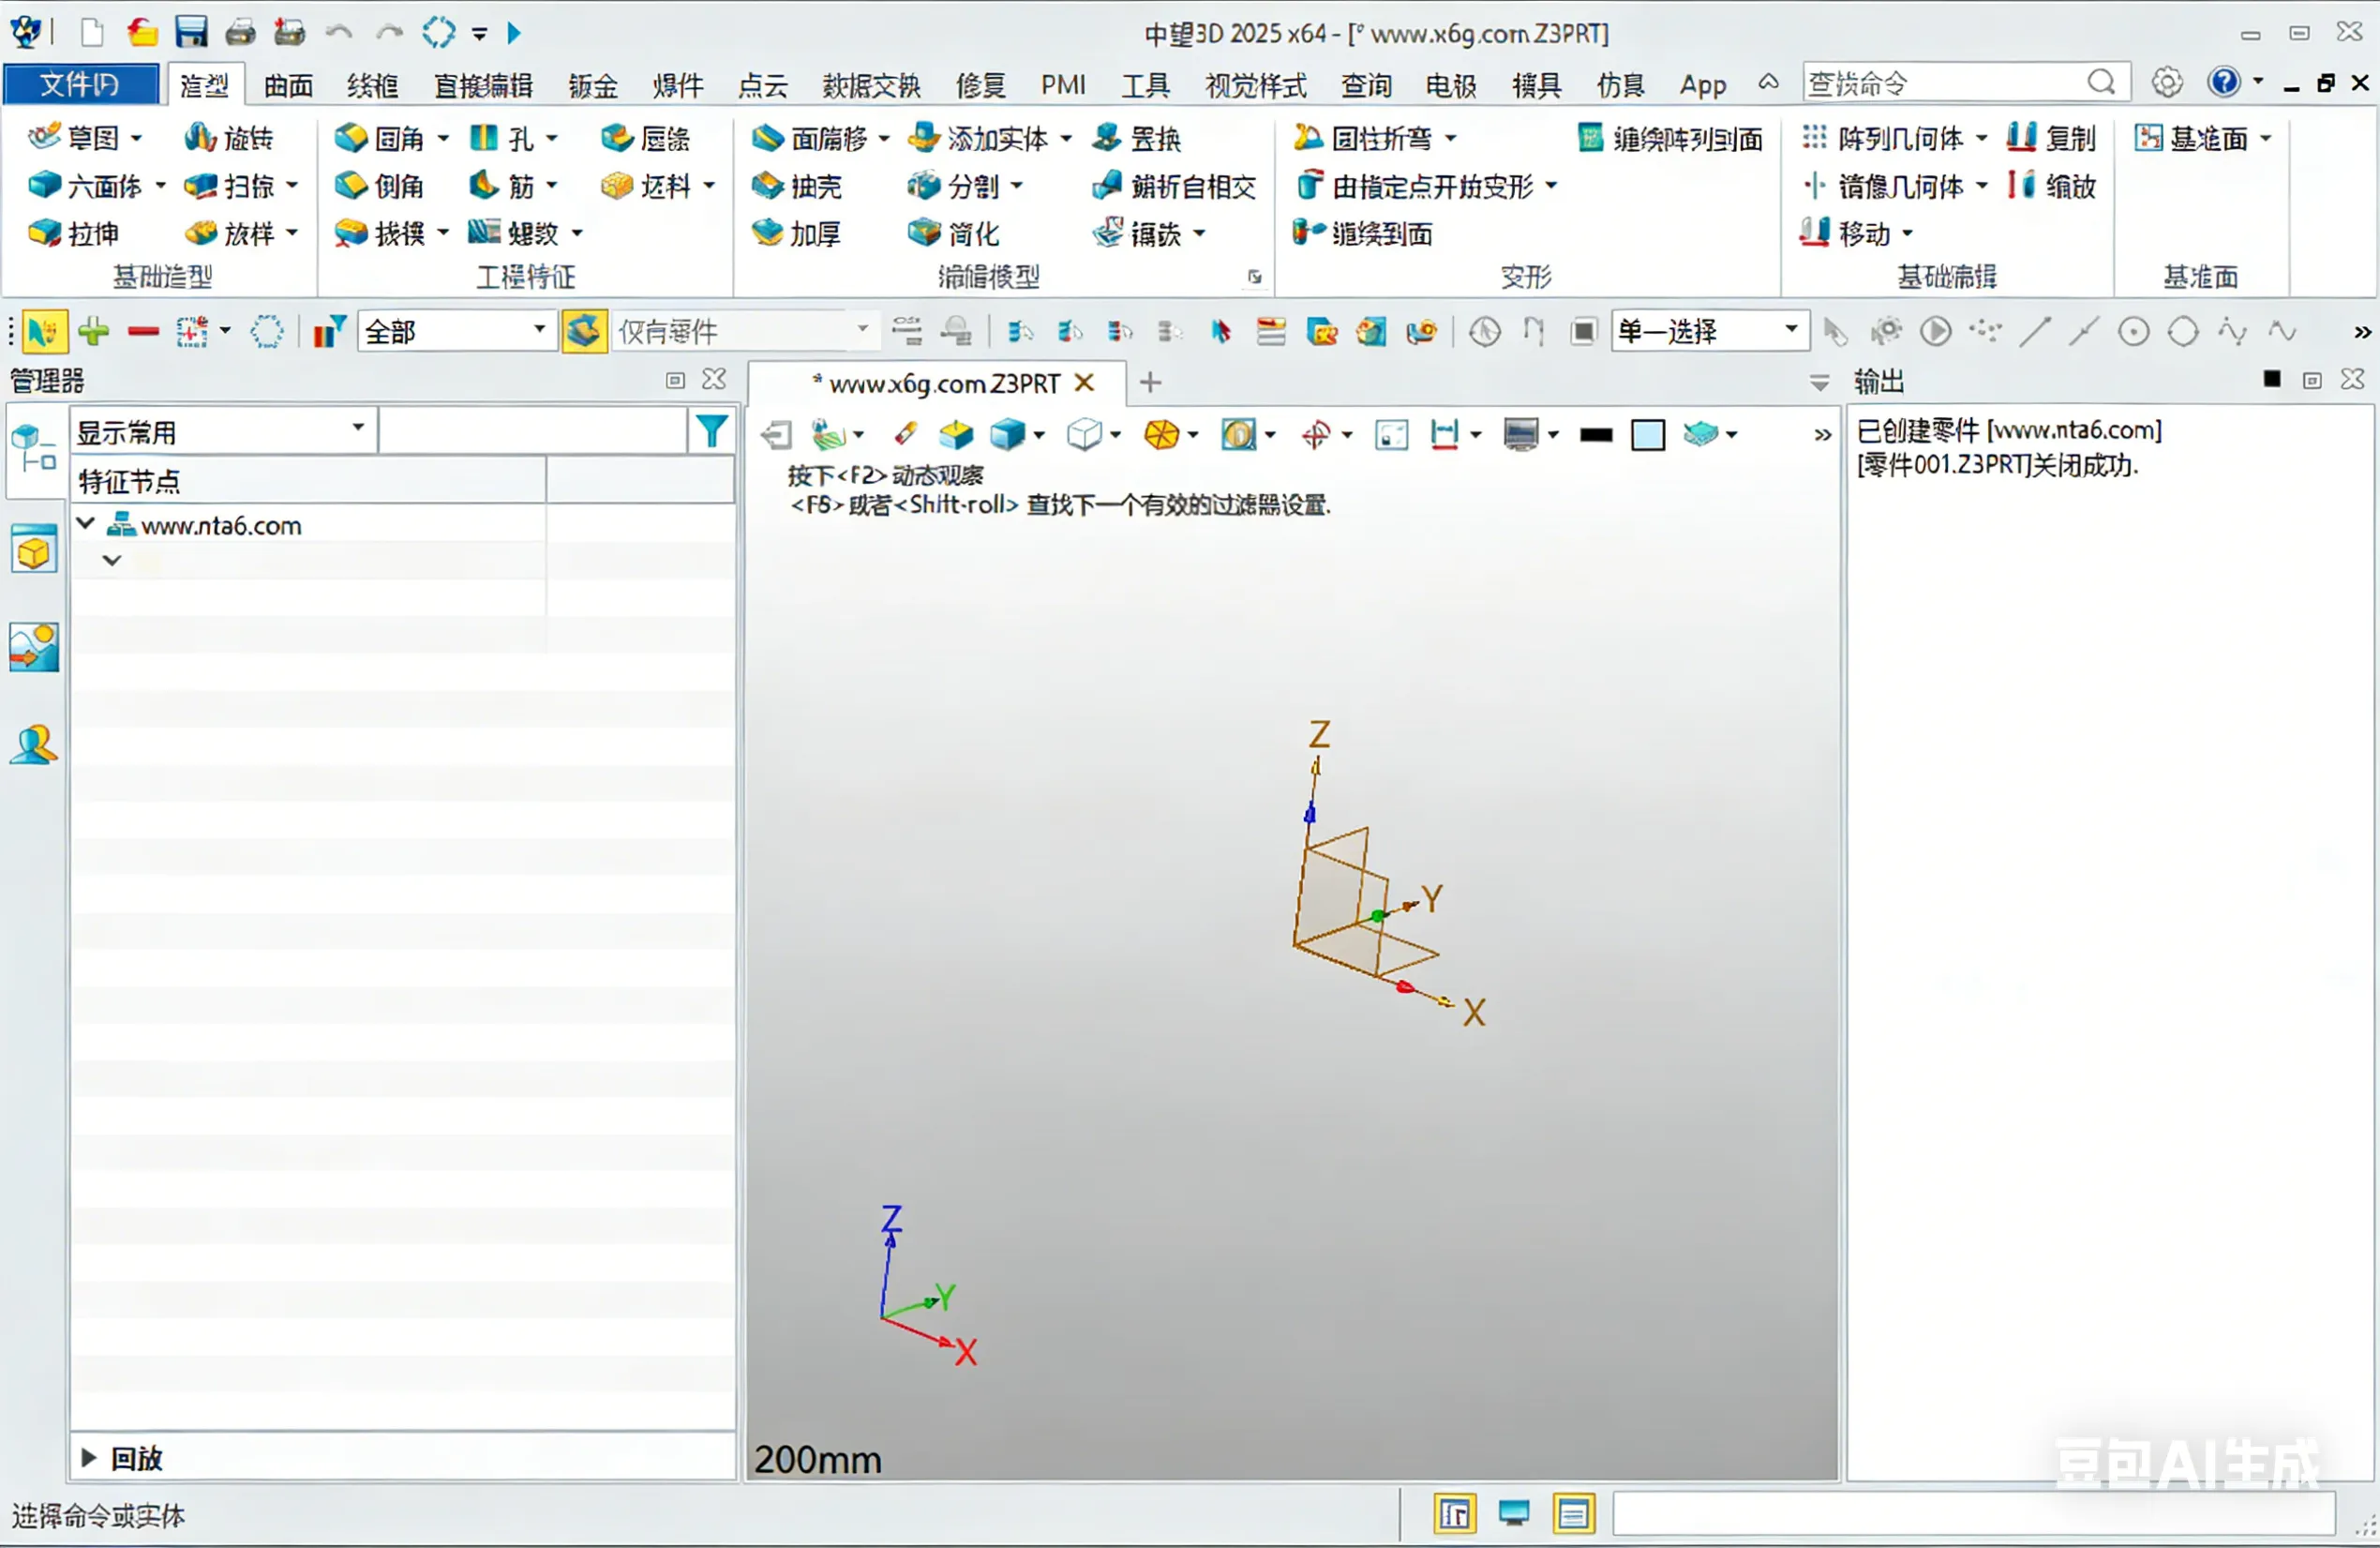The image size is (2380, 1548).
Task: Click the filter funnel icon in manager
Action: [x=711, y=432]
